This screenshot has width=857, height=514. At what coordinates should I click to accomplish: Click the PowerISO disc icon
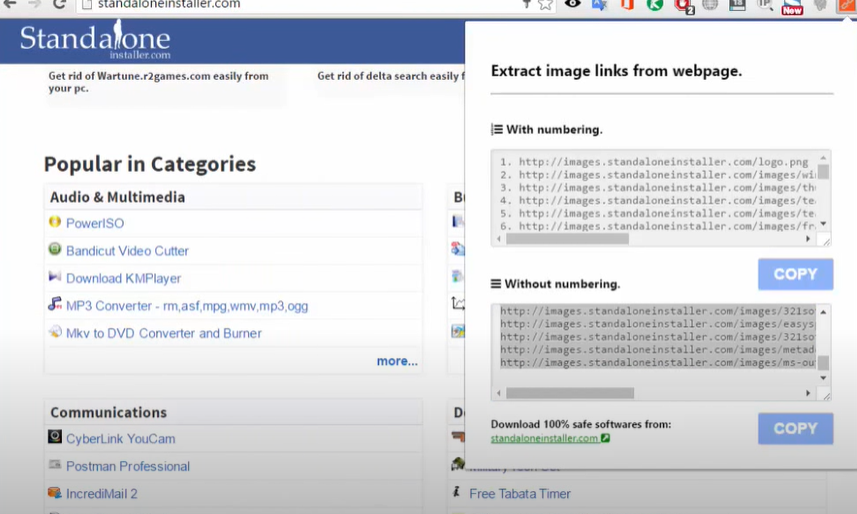click(x=55, y=222)
